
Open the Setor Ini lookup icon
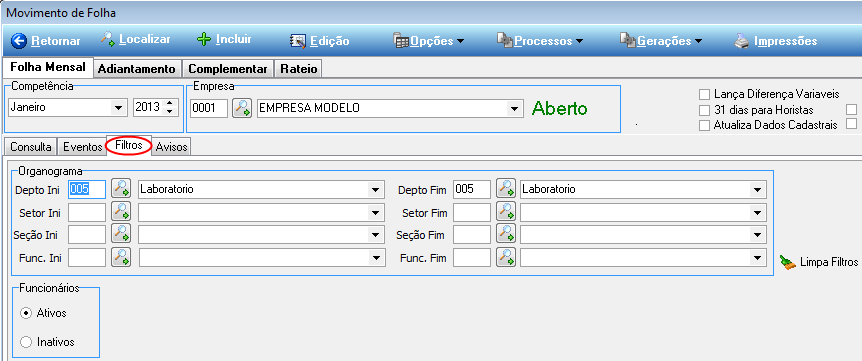pos(121,212)
